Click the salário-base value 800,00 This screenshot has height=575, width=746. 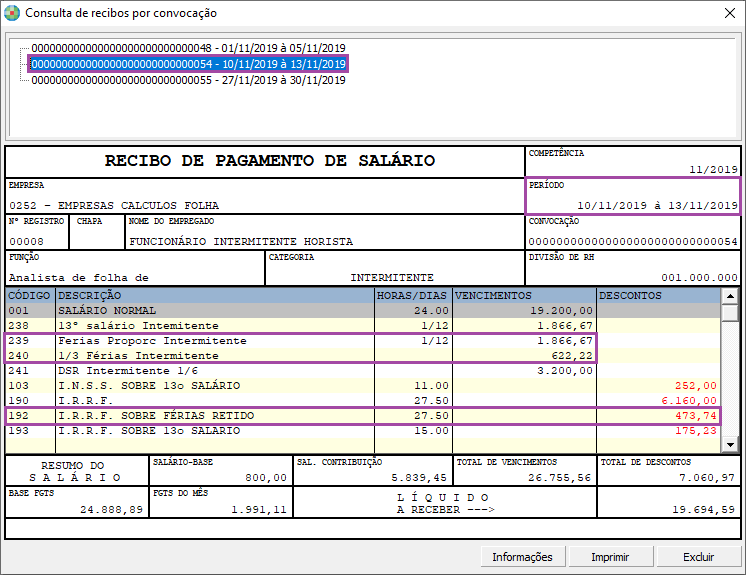coord(266,478)
